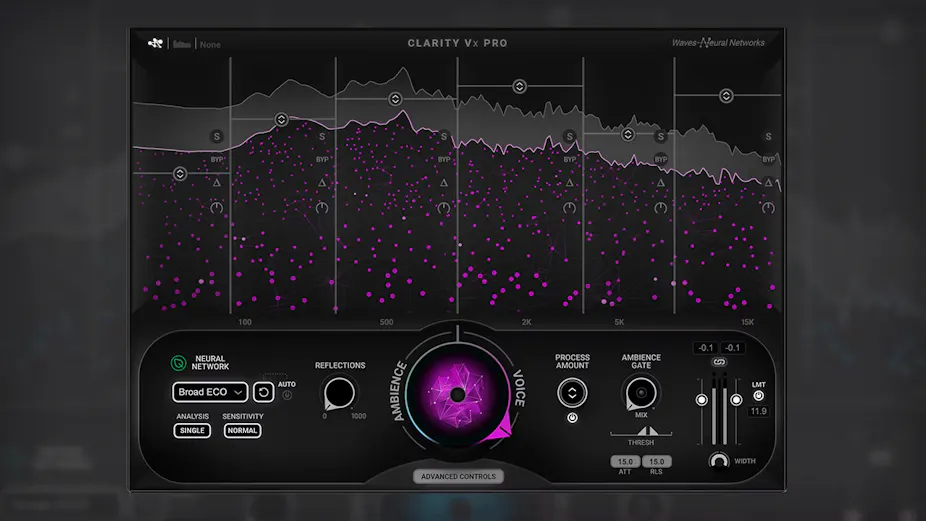Solo the 5K band
This screenshot has width=926, height=521.
[x=661, y=136]
